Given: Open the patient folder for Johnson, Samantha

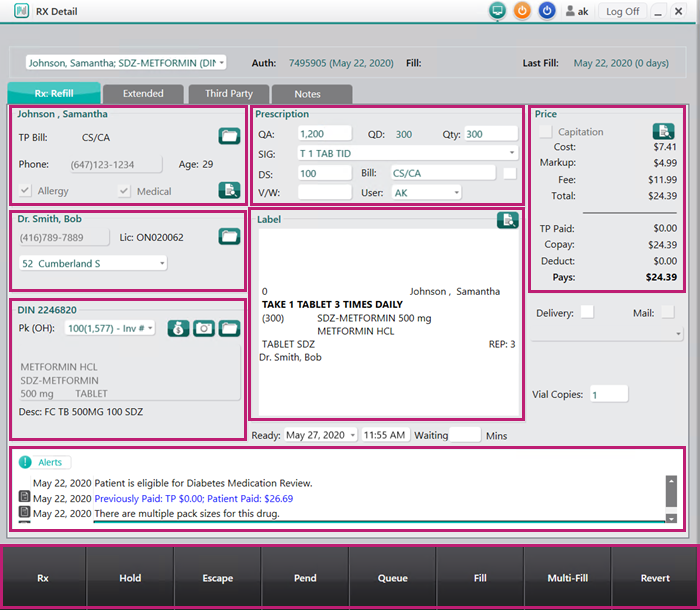Looking at the screenshot, I should point(229,136).
